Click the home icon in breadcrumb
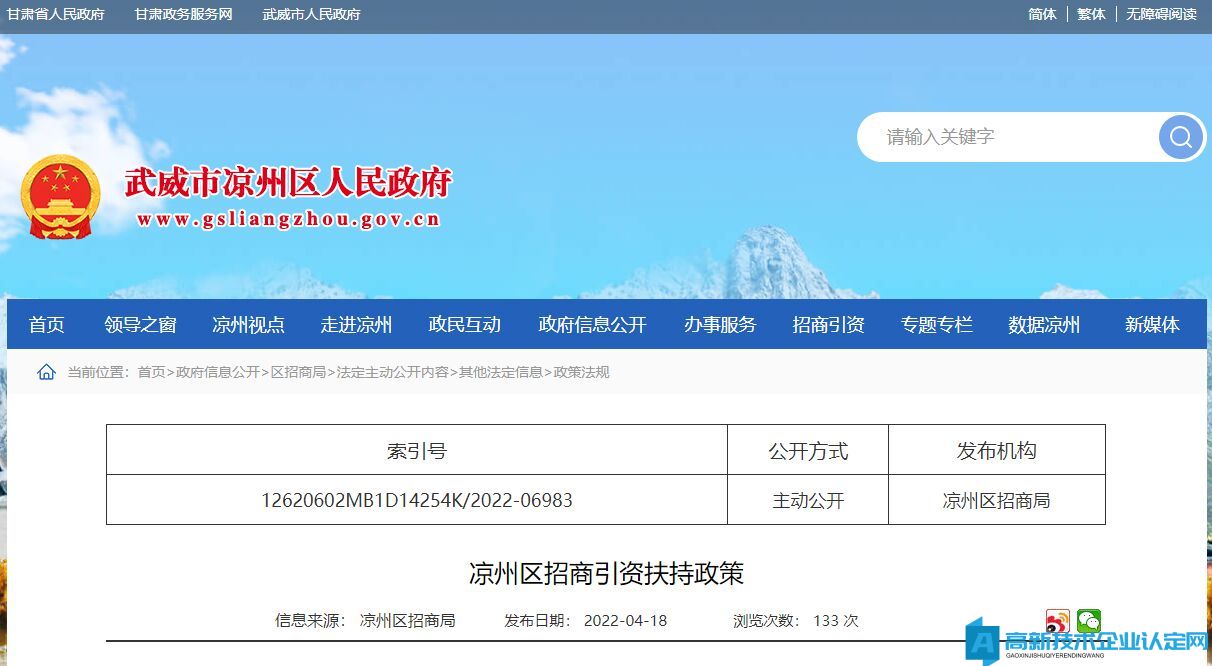1212x666 pixels. point(46,372)
